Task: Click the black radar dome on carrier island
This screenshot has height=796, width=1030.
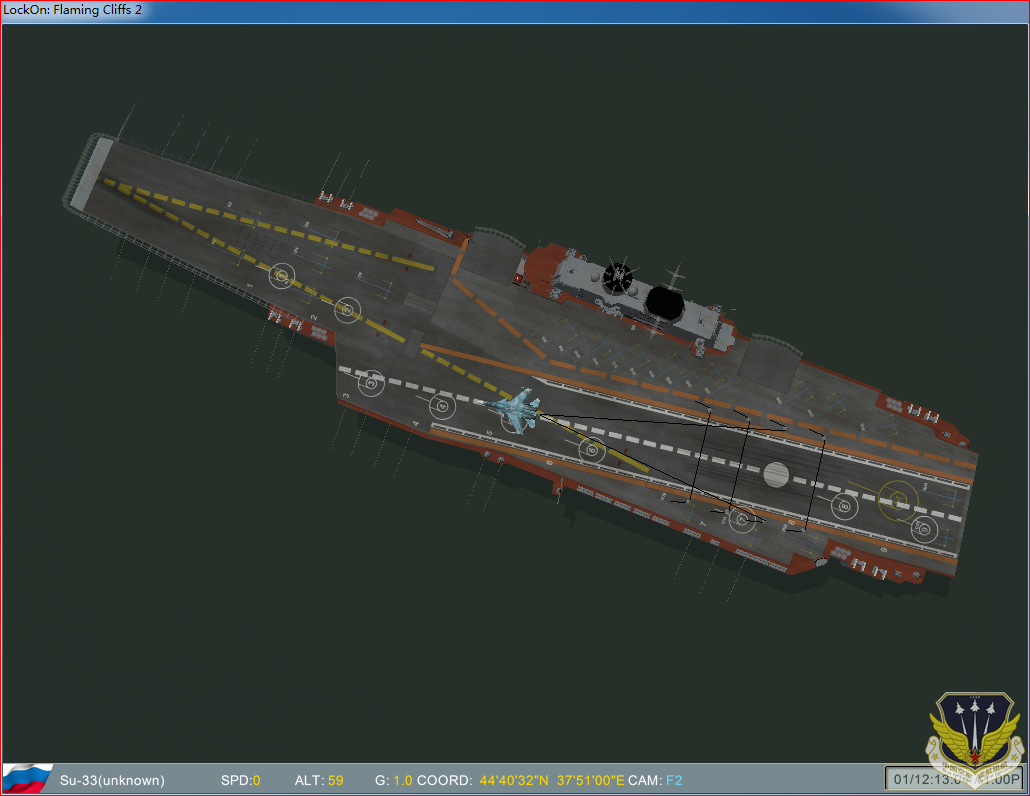Action: (664, 303)
